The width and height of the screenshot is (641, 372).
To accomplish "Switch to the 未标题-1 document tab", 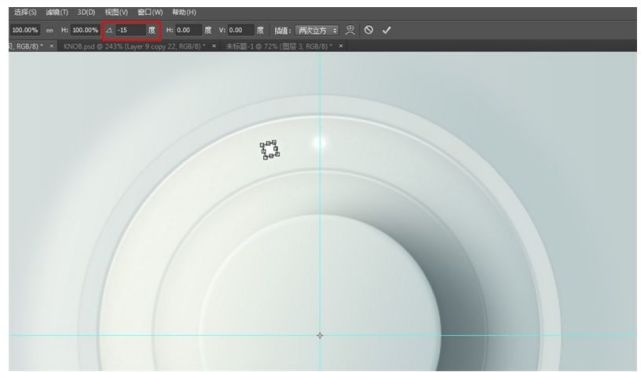I will tap(279, 46).
